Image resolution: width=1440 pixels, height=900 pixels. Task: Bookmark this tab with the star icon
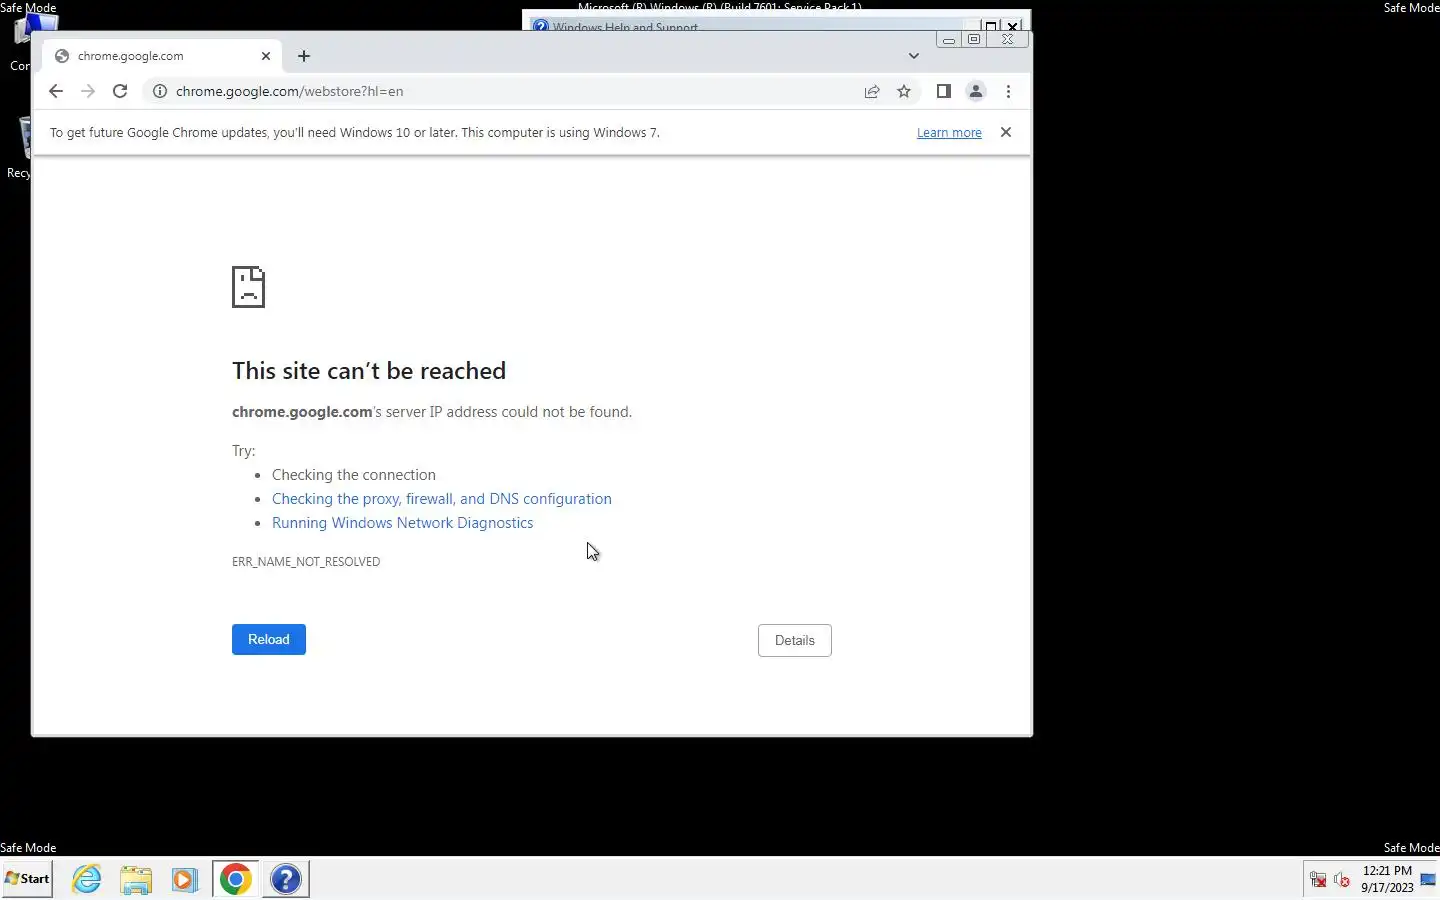tap(904, 91)
